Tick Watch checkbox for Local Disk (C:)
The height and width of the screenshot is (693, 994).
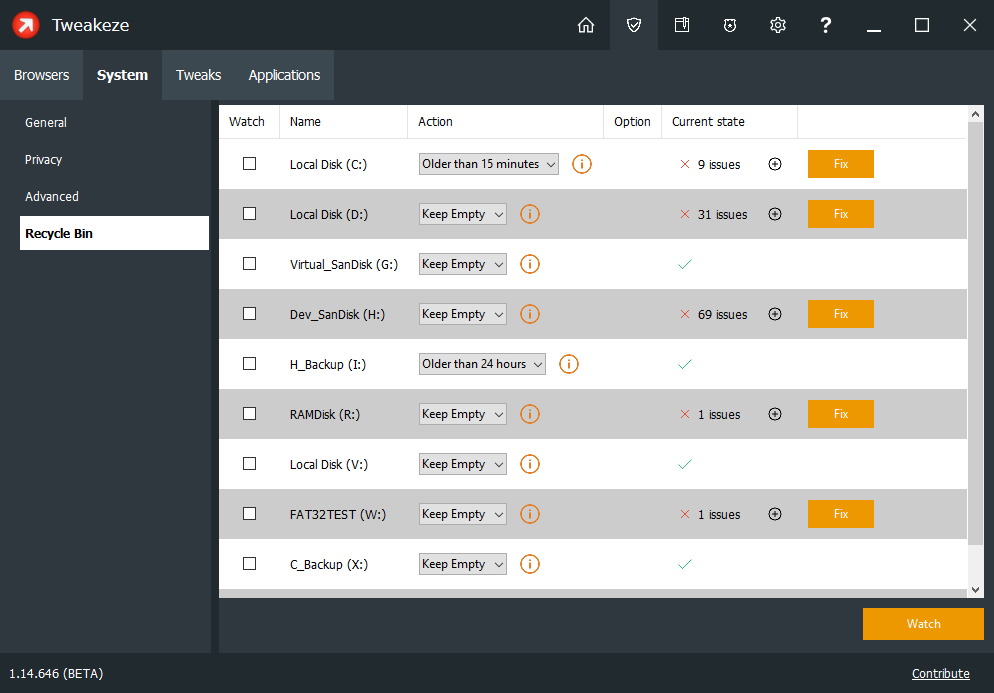coord(250,164)
